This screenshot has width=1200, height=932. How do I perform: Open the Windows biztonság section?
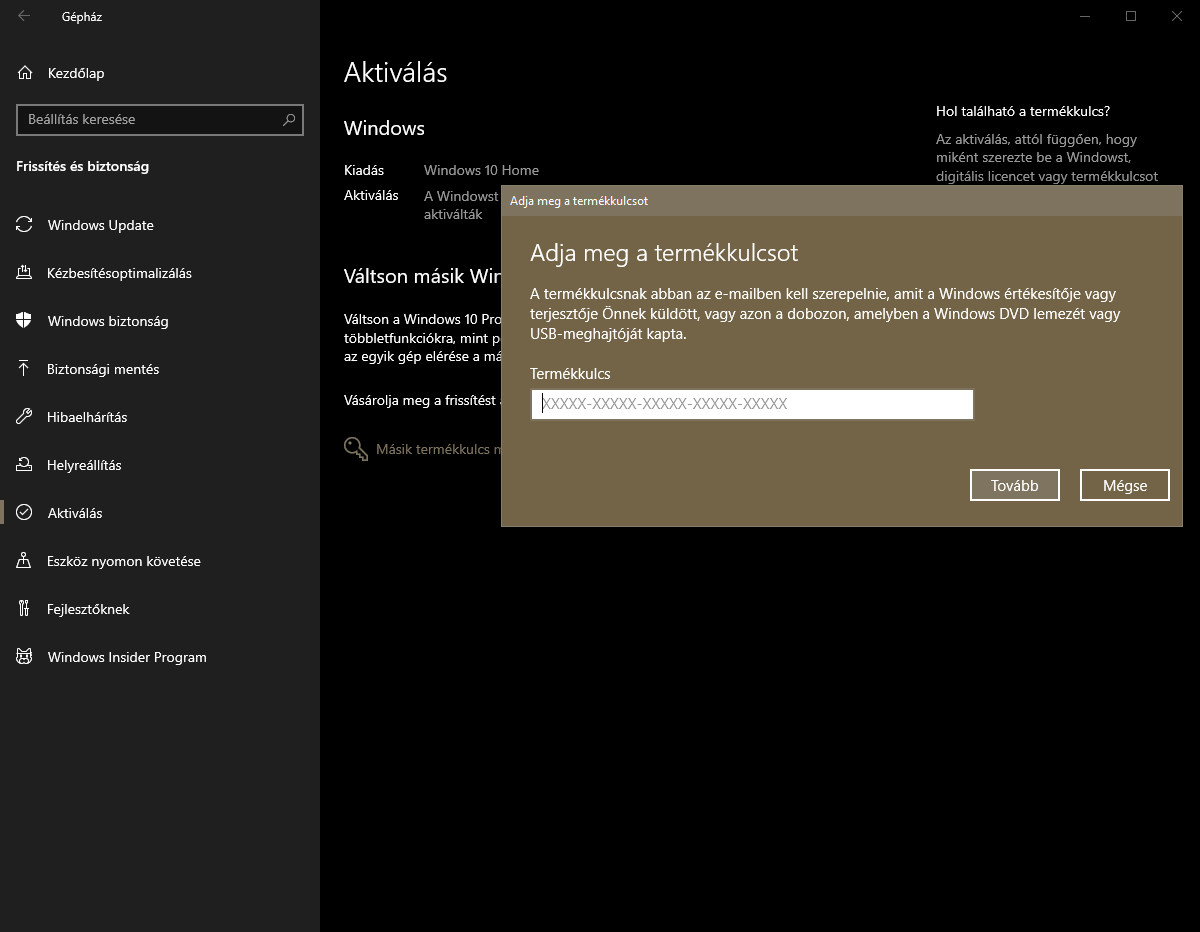click(x=160, y=321)
